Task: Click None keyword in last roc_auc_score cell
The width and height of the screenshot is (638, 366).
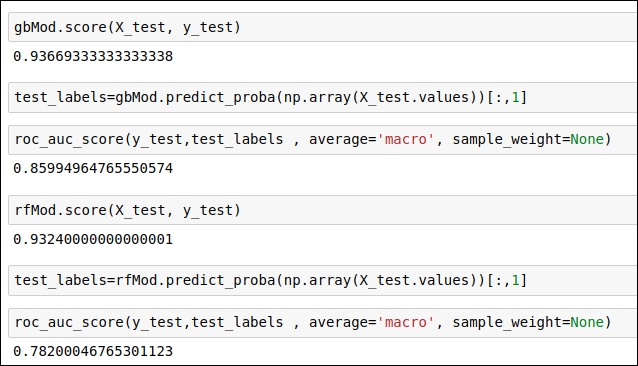Action: [x=587, y=322]
